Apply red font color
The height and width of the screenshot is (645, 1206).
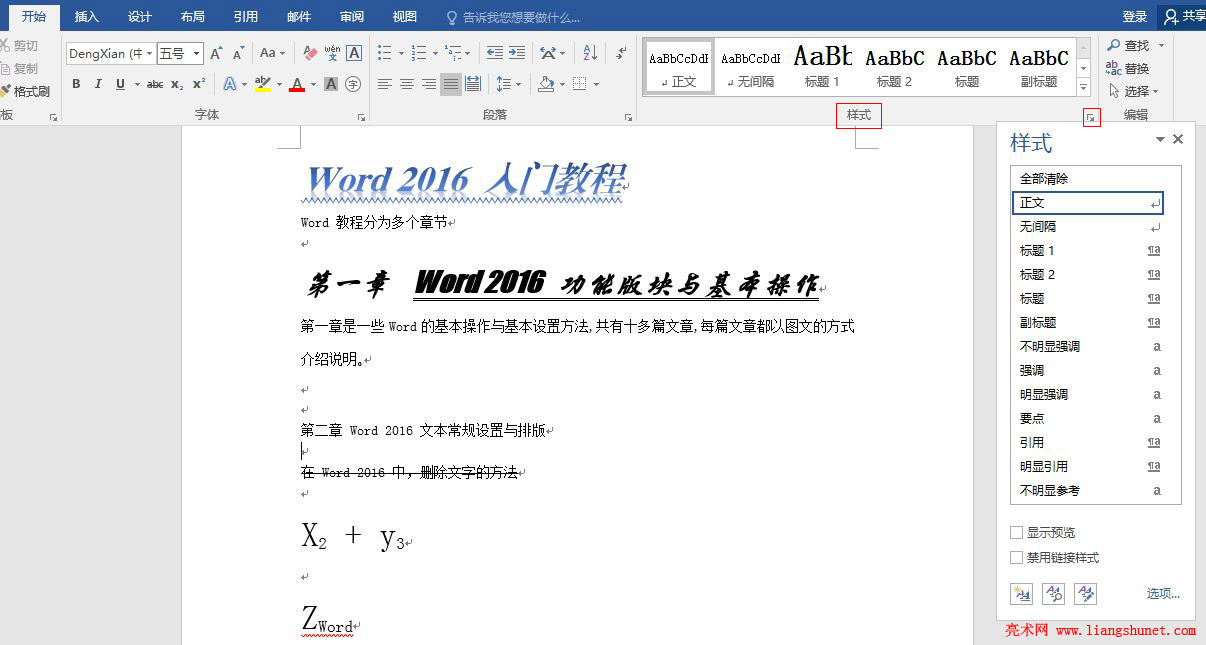pos(297,84)
